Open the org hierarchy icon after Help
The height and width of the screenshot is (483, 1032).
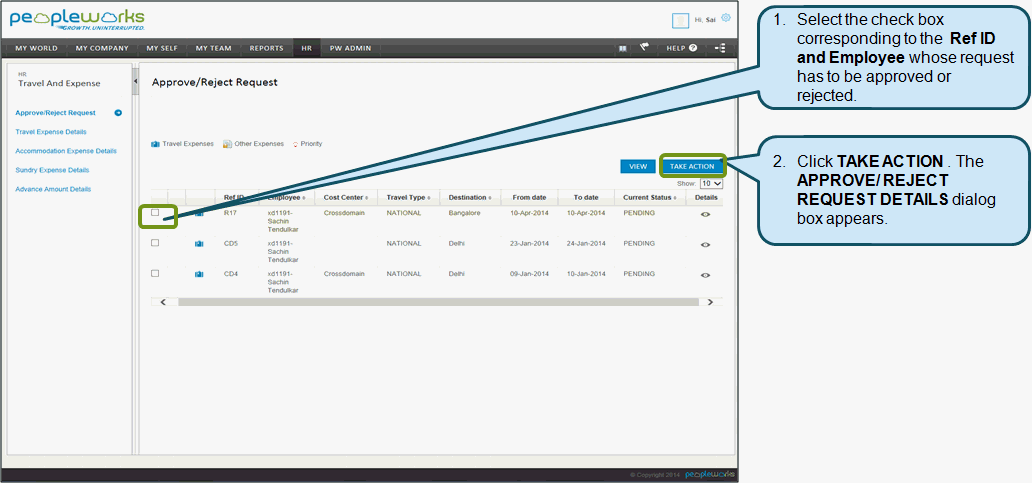click(720, 48)
